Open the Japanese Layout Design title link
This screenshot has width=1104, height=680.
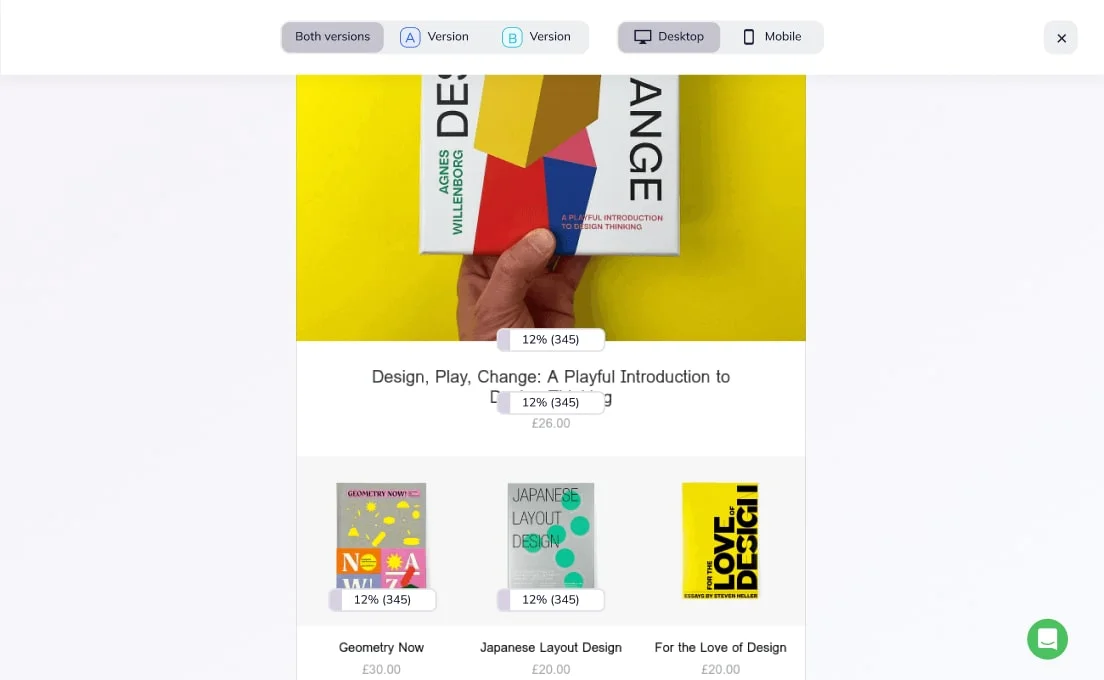(x=550, y=647)
